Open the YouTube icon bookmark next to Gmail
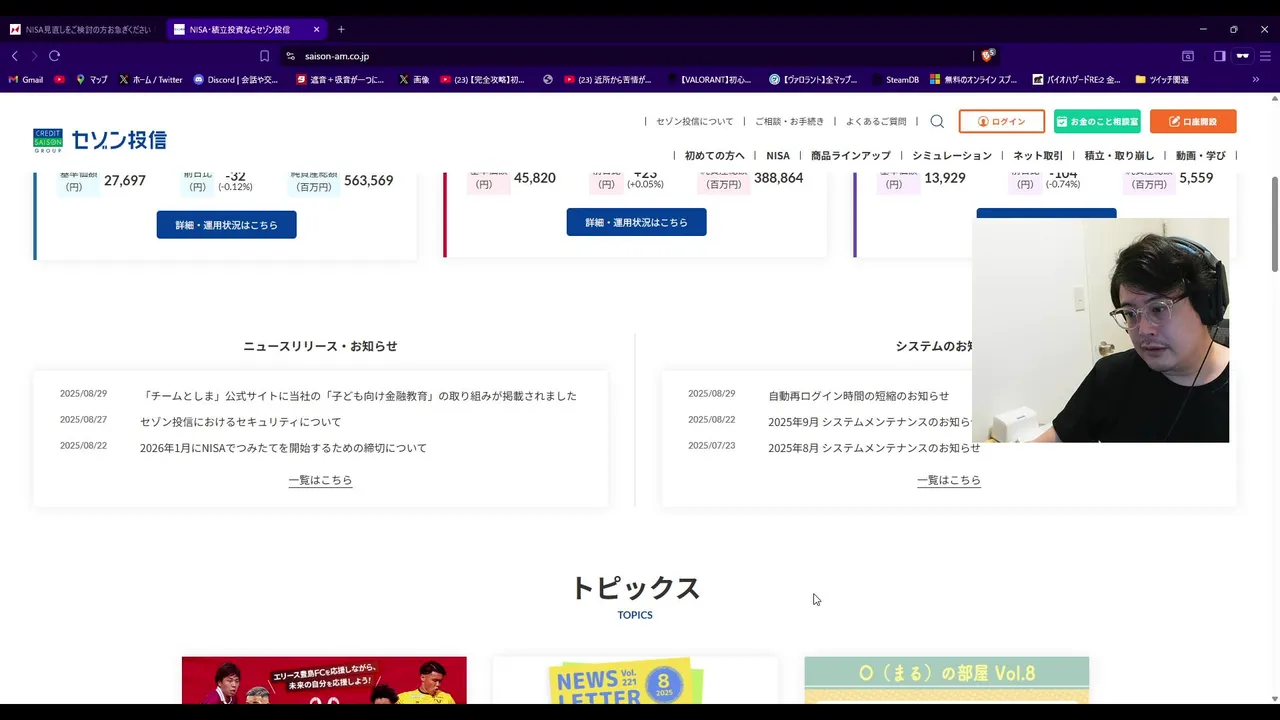Screen dimensions: 1280x720 coord(59,79)
